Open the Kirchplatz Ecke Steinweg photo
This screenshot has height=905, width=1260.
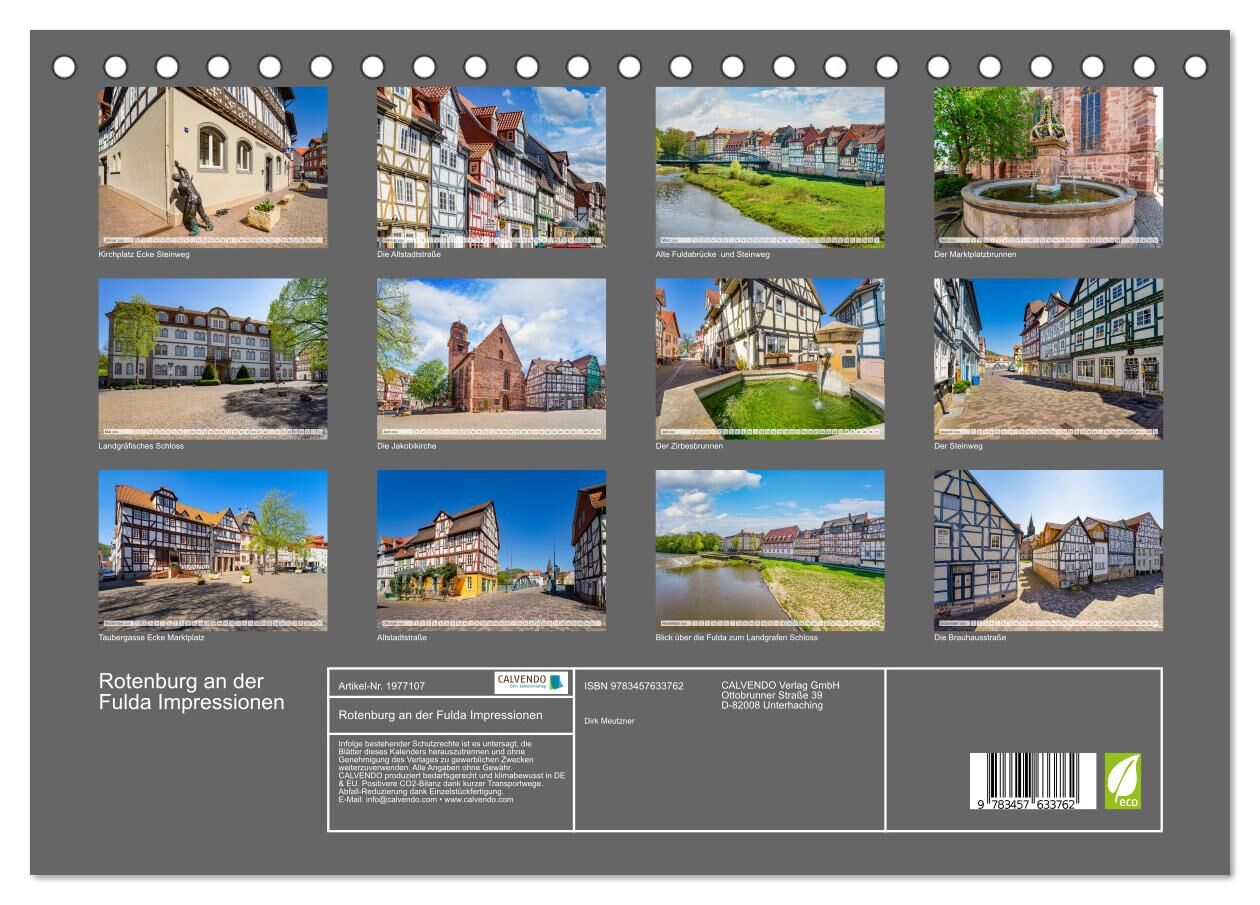click(212, 166)
